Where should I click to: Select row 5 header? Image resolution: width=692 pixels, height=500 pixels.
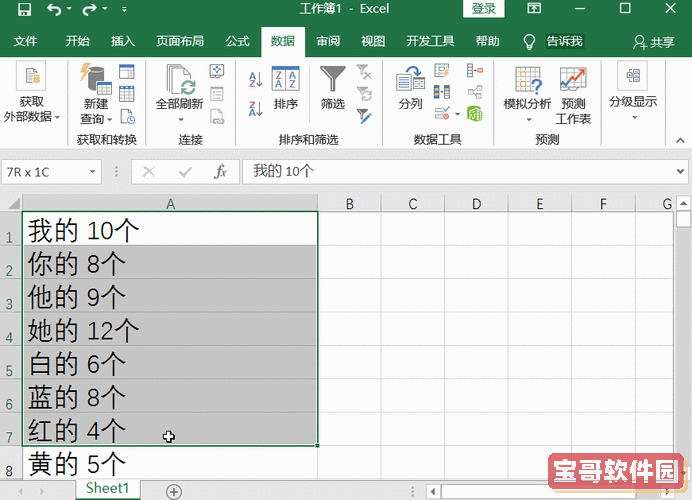pos(10,363)
